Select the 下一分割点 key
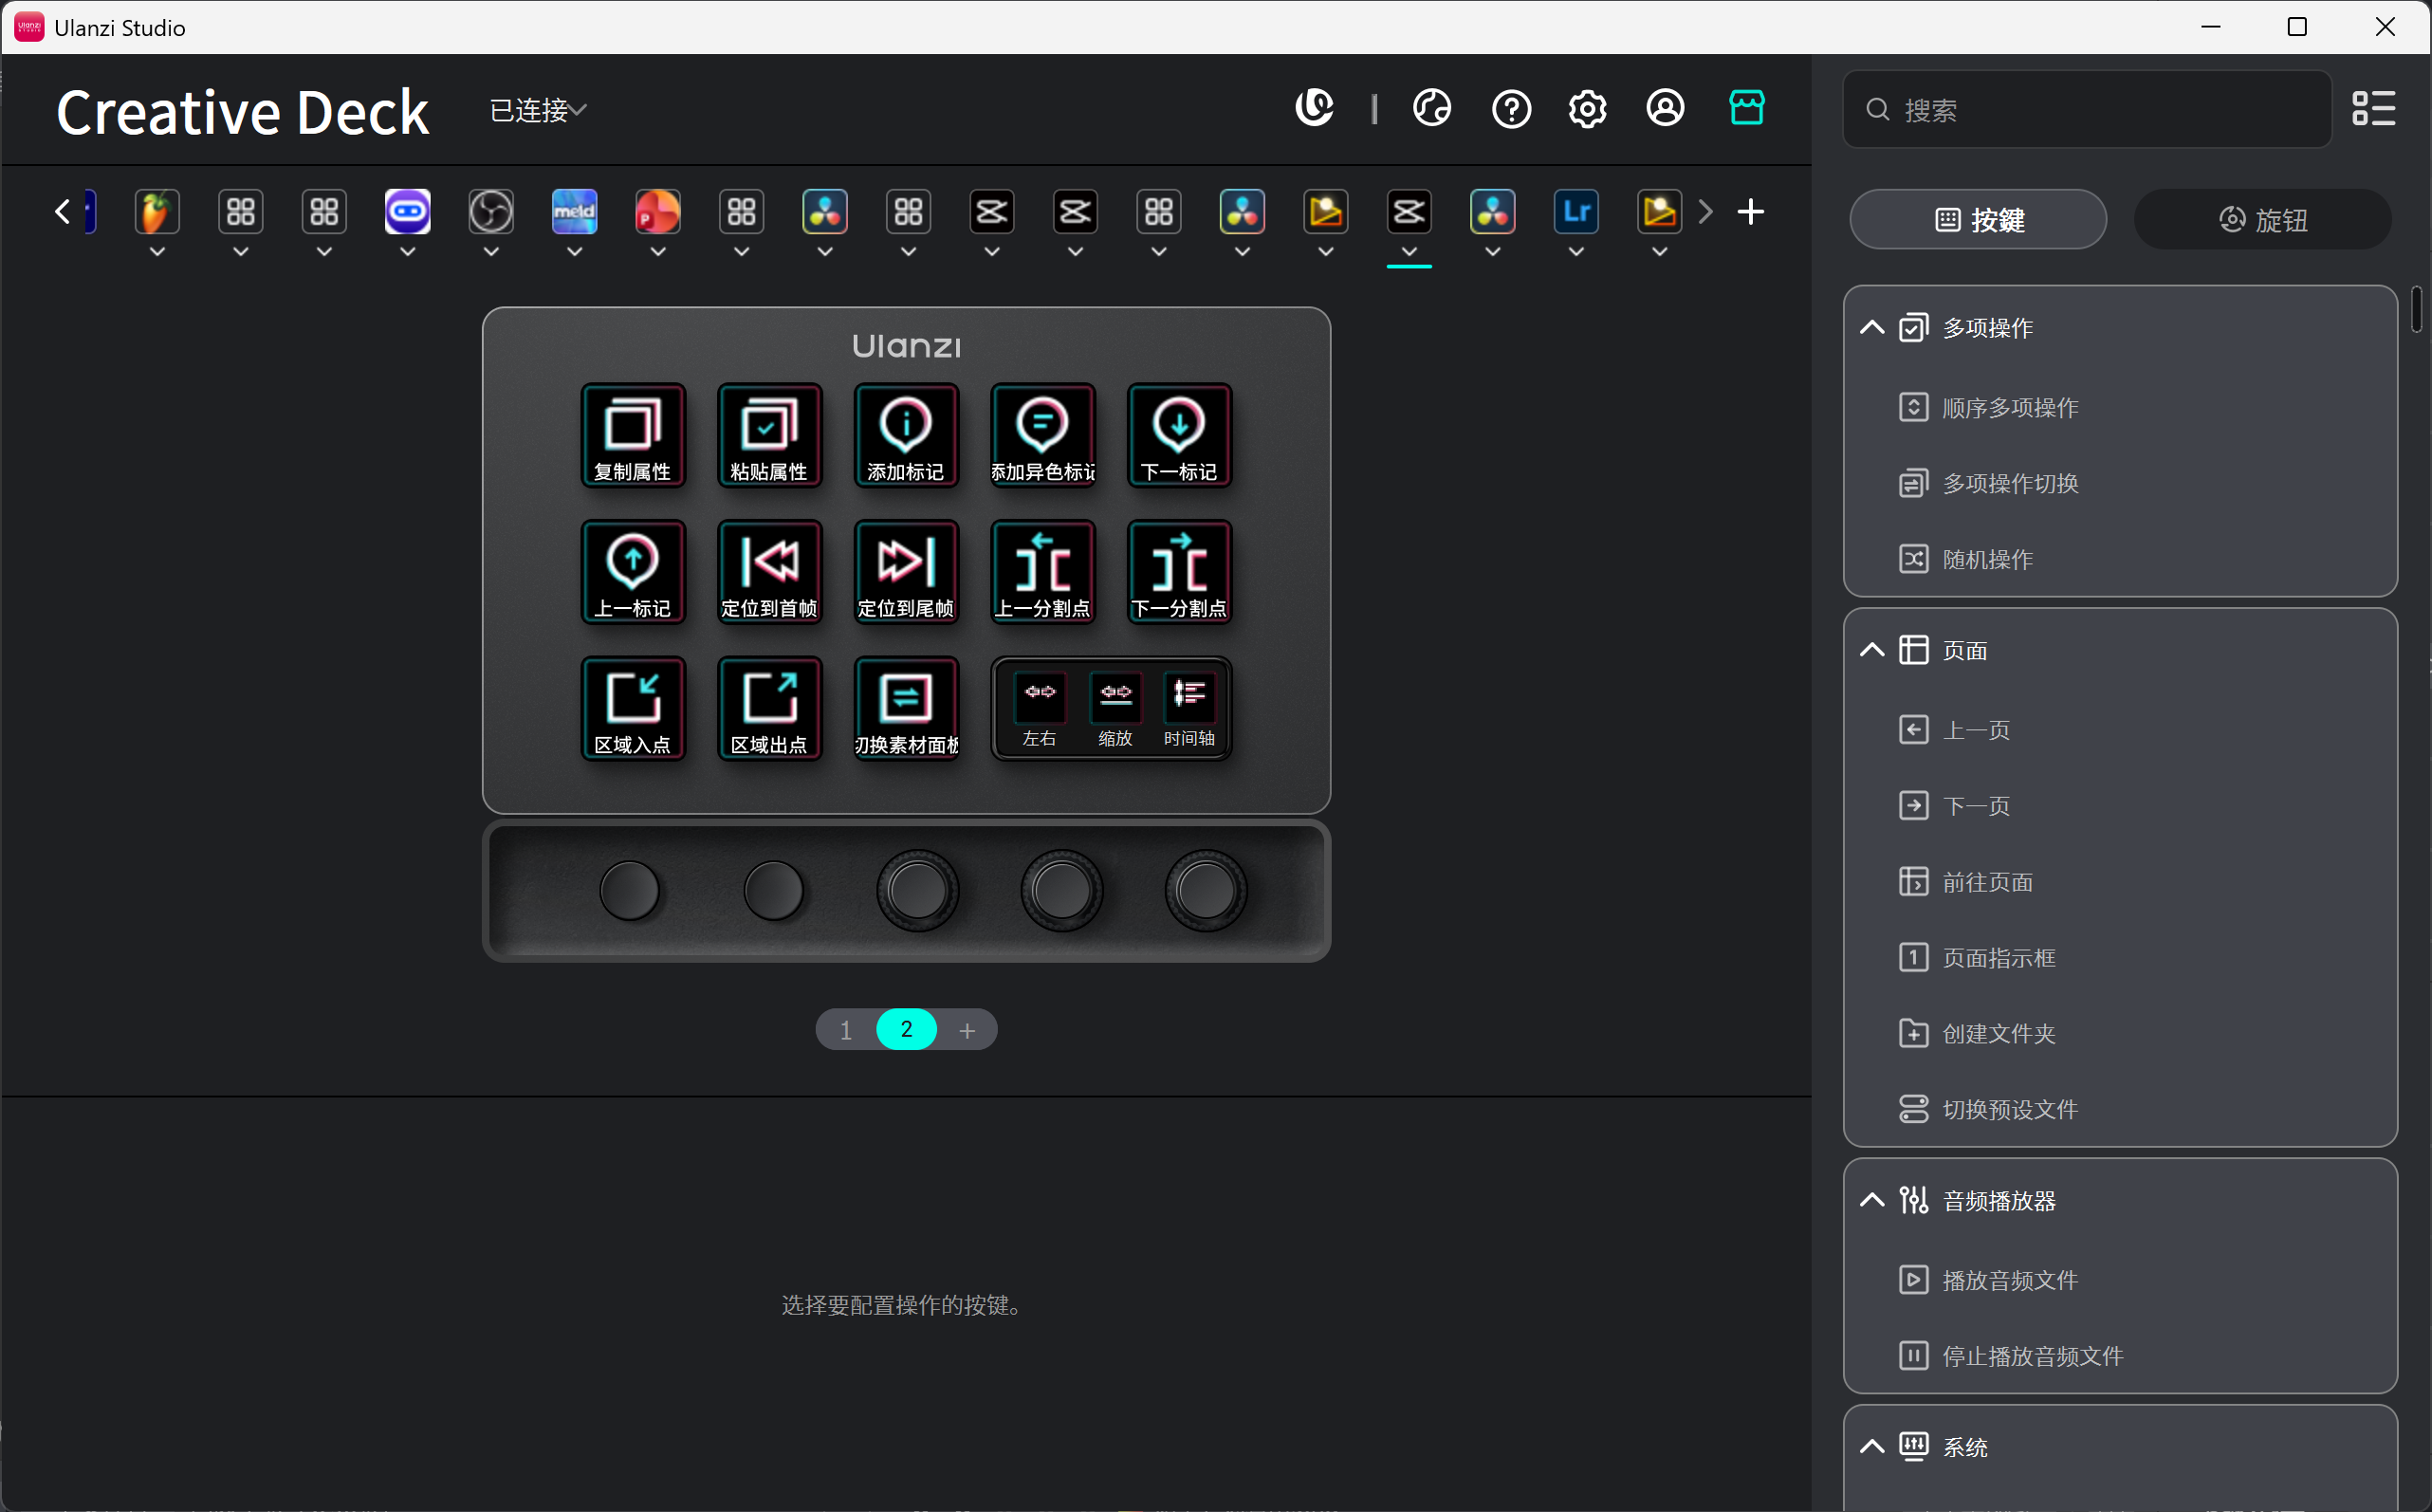Screen dimensions: 2432x1512 coord(1179,571)
